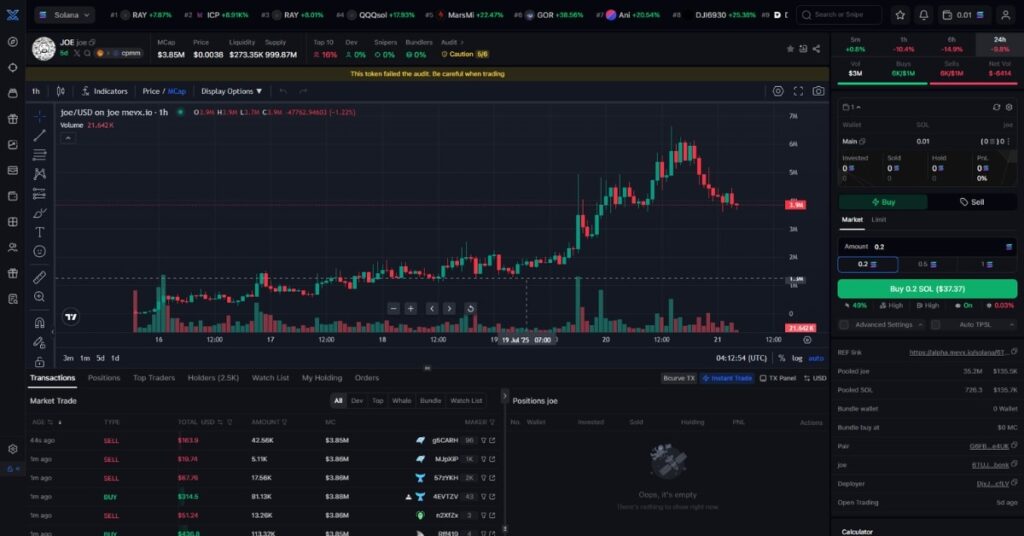The height and width of the screenshot is (536, 1024).
Task: Share the JOE token page
Action: point(816,49)
